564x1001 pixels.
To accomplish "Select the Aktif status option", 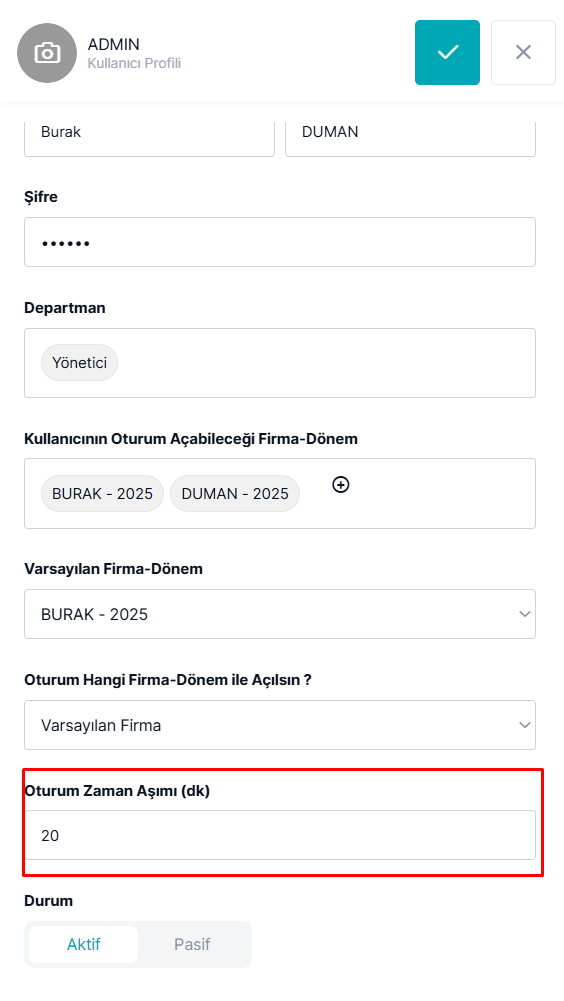I will click(x=84, y=944).
